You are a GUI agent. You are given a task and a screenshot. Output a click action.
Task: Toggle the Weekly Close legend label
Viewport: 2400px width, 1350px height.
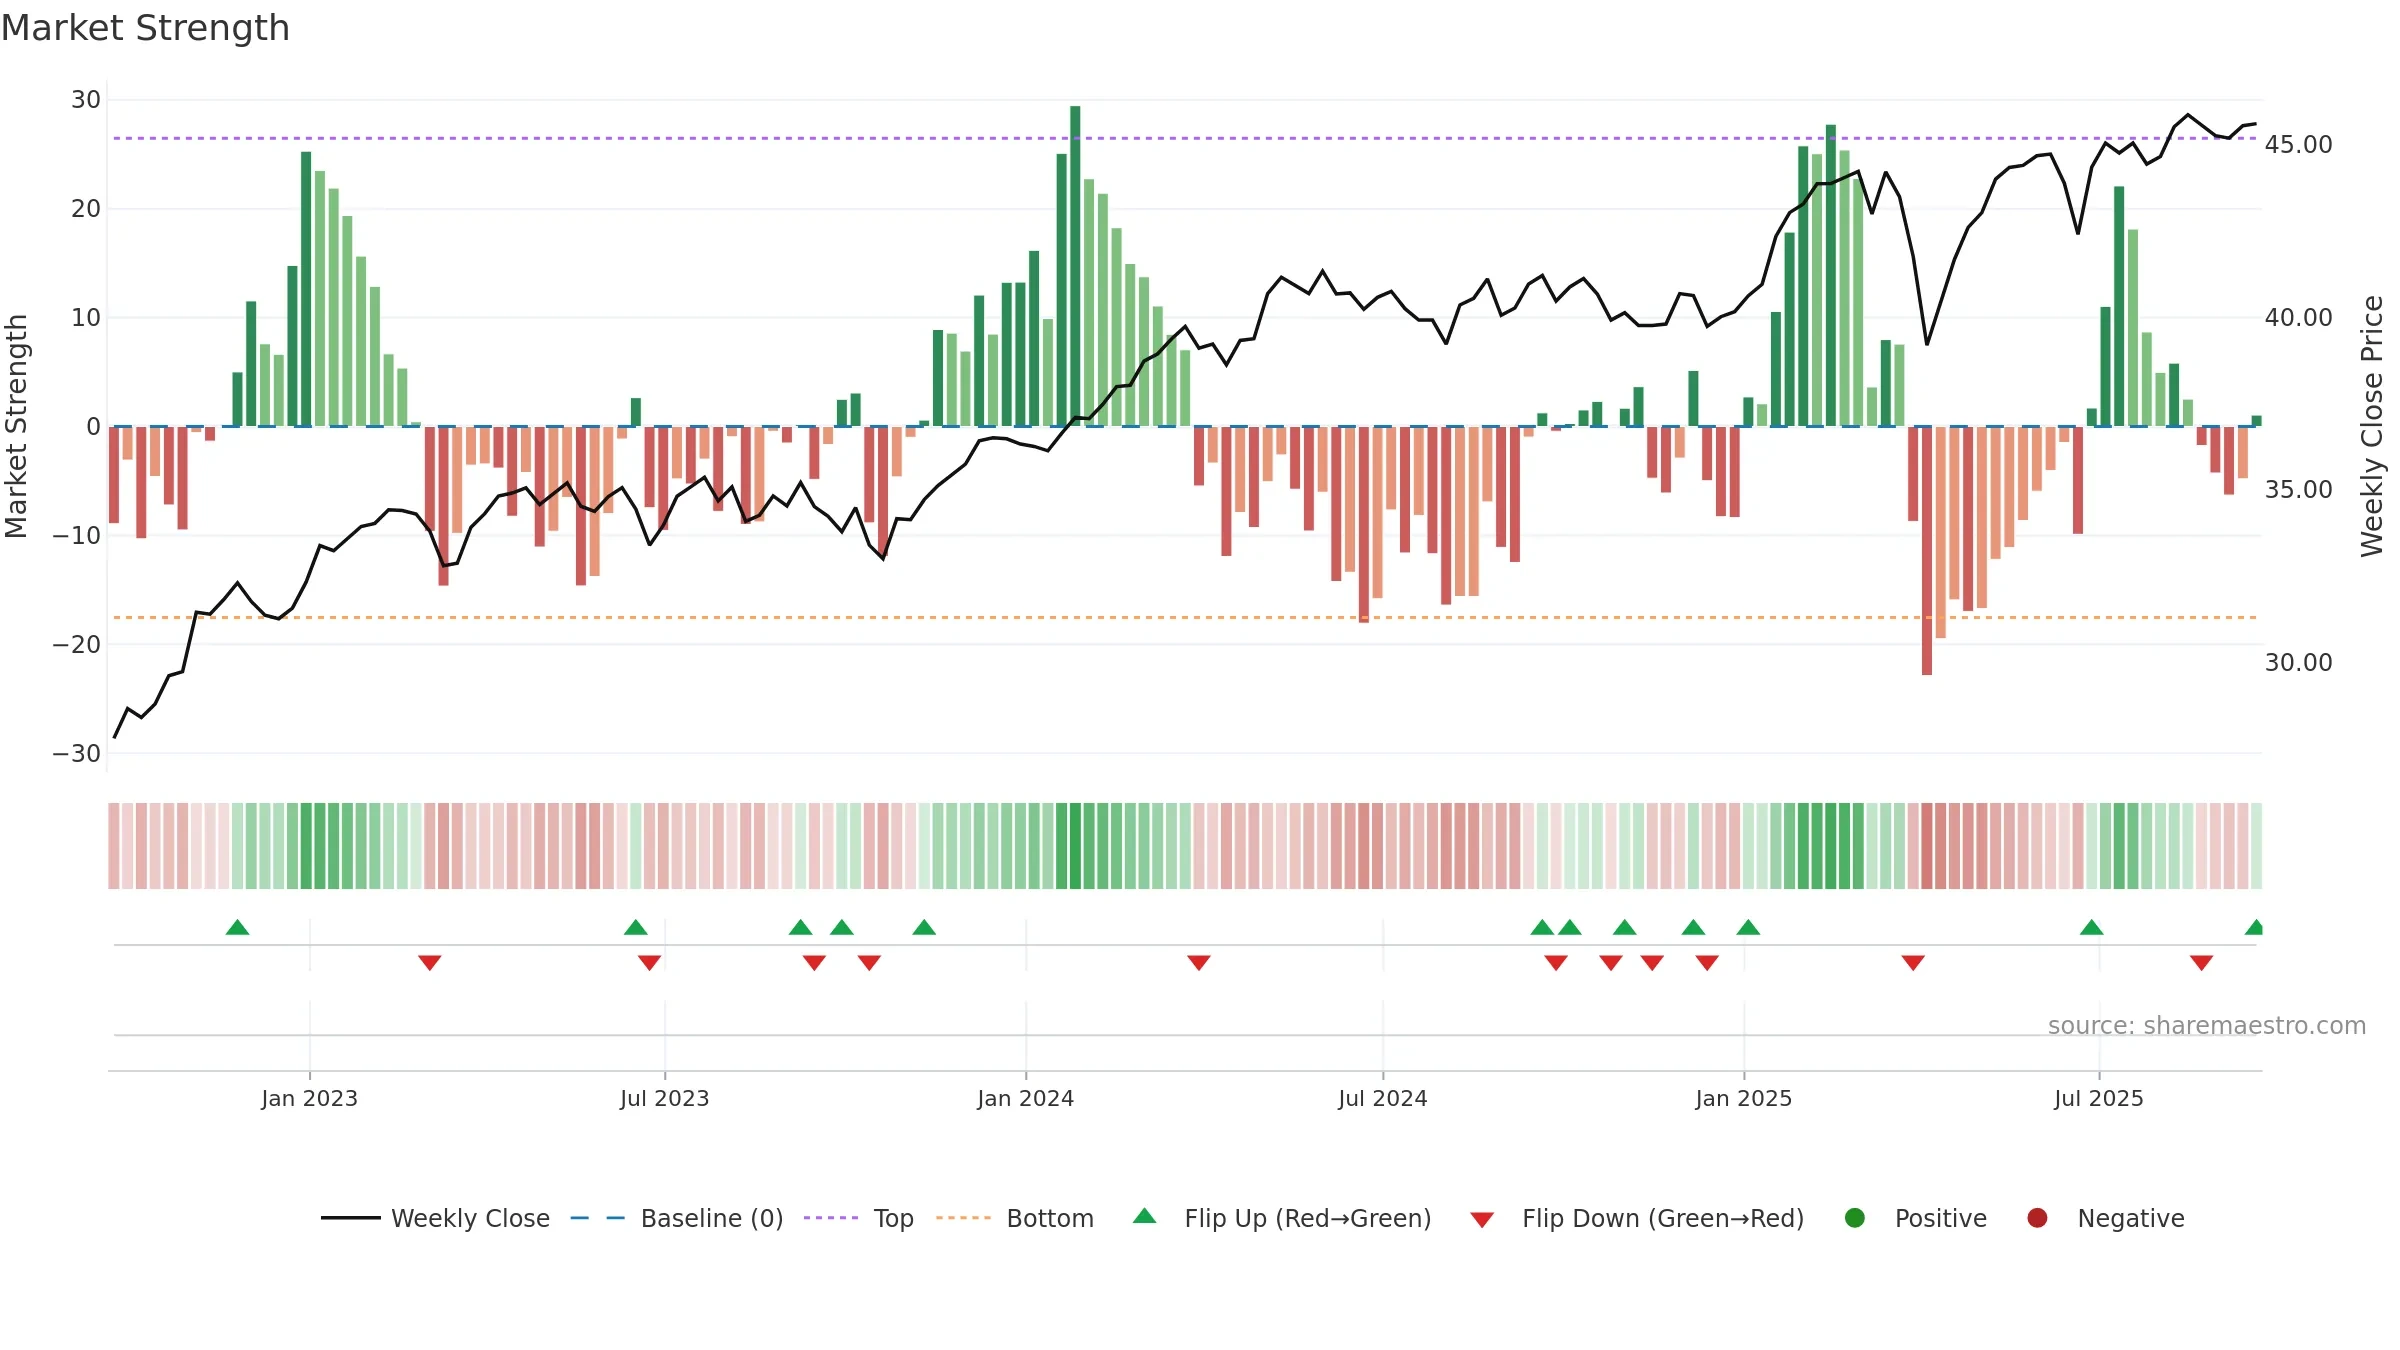coord(470,1218)
